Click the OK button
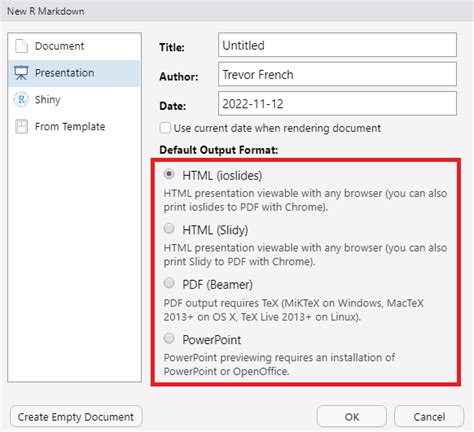Viewport: 474px width, 432px height. (x=352, y=417)
